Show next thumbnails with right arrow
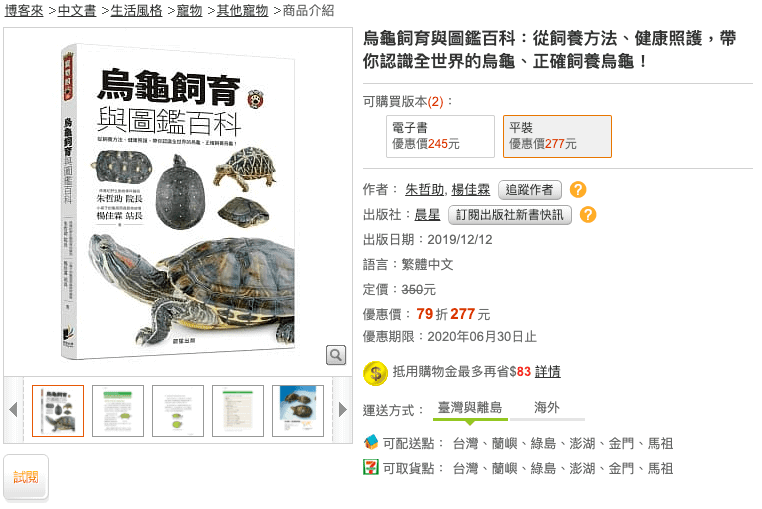762x509 pixels. [x=343, y=410]
